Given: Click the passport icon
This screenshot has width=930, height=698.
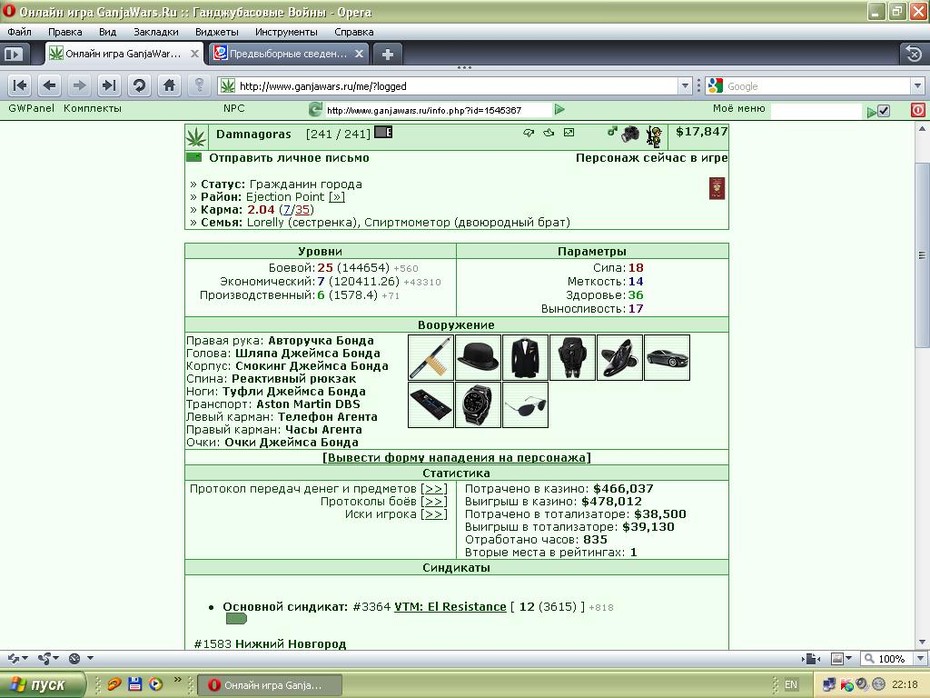Looking at the screenshot, I should click(717, 189).
